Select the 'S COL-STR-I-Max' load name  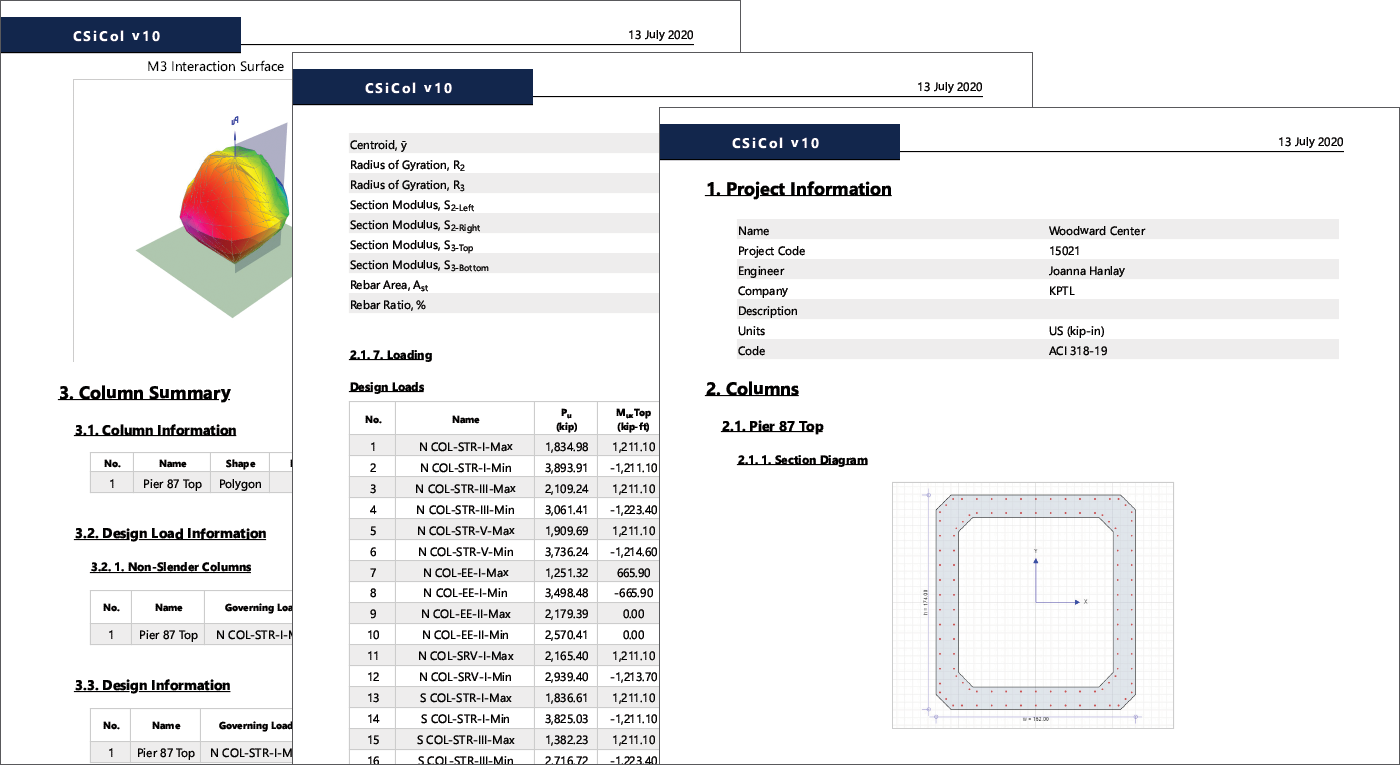[x=465, y=697]
